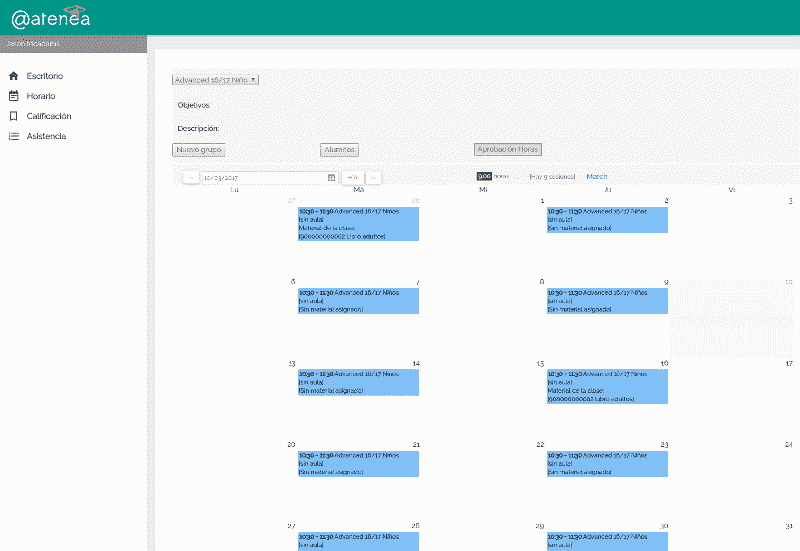800x551 pixels.
Task: Go to the Horario section
Action: 41,96
